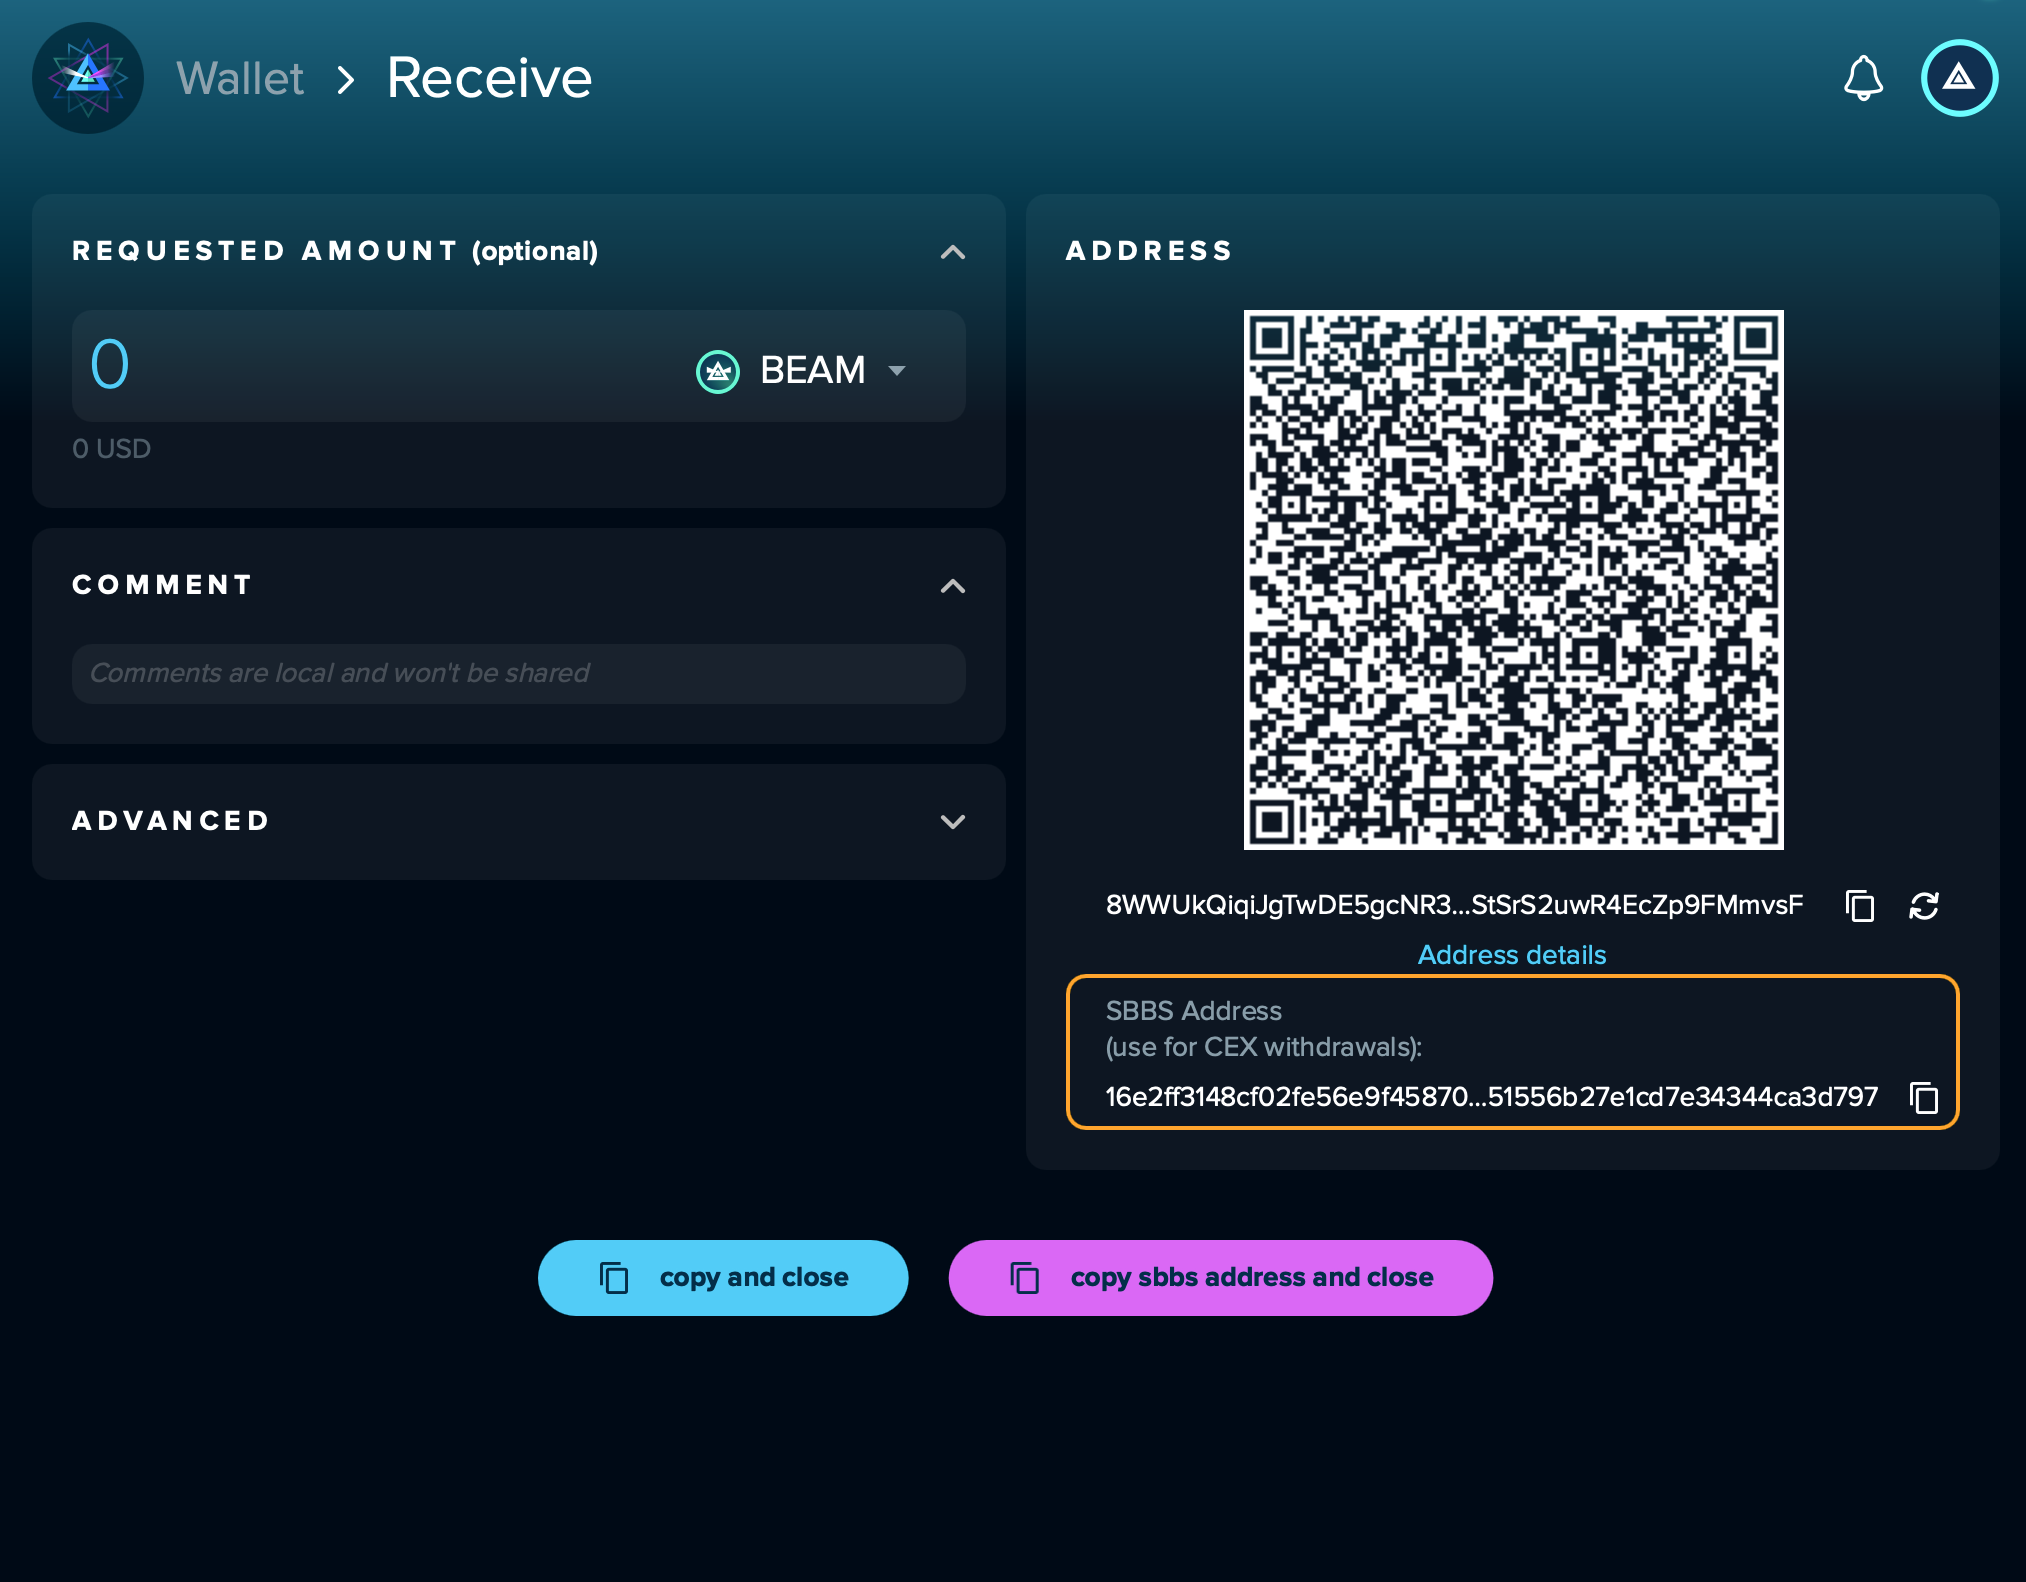
Task: Open the Beam account avatar icon
Action: point(1958,78)
